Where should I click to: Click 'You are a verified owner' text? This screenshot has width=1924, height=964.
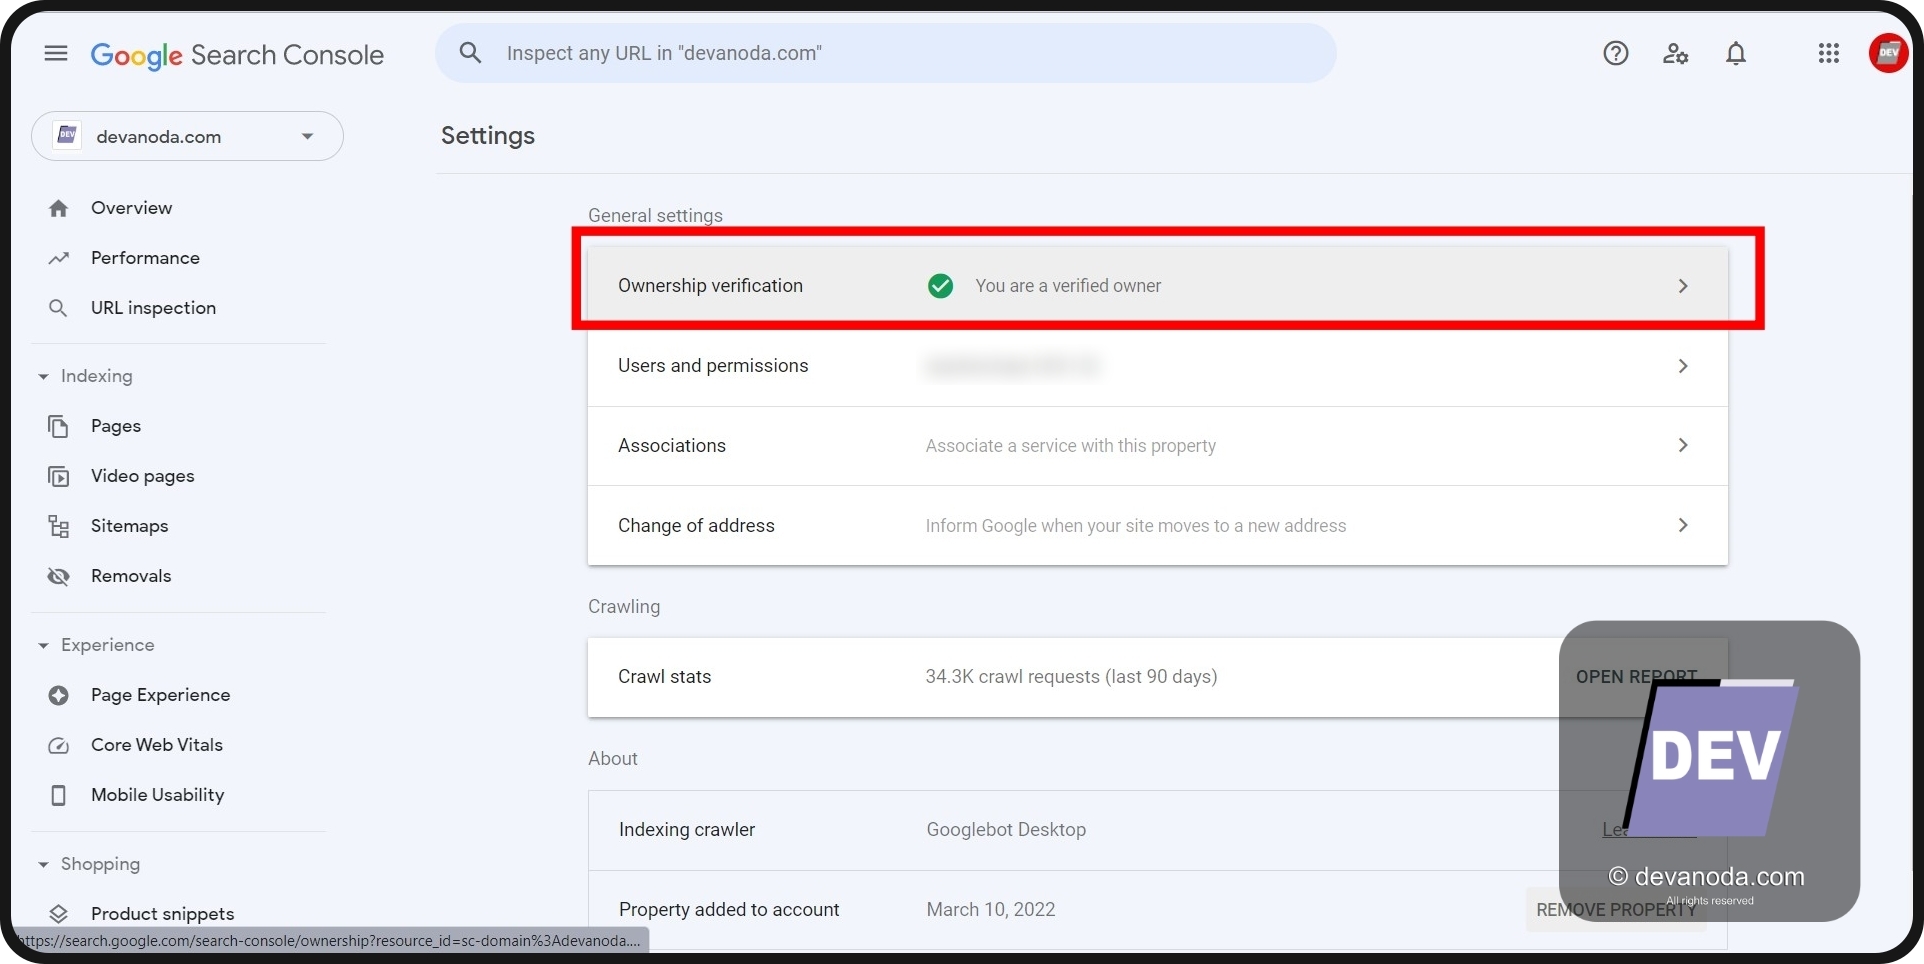(x=1068, y=286)
